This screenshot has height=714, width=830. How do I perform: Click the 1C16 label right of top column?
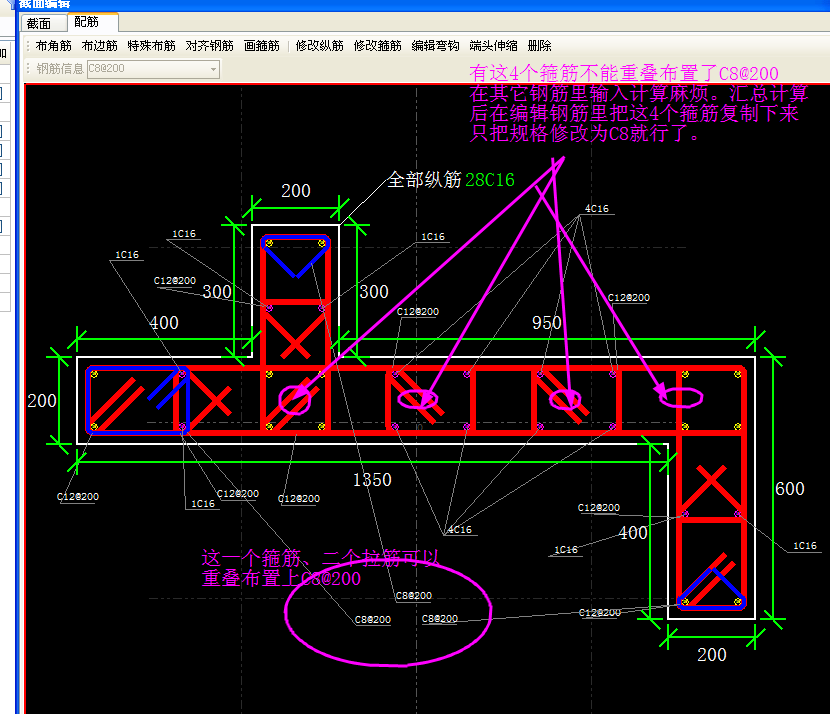[x=433, y=237]
